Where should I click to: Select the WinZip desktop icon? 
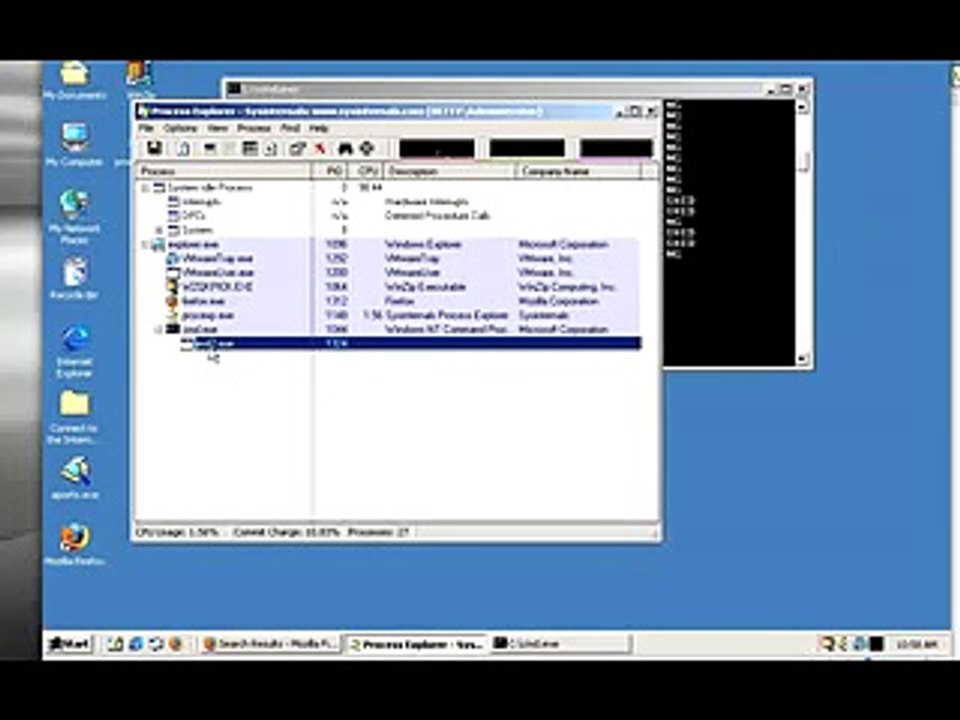[x=140, y=80]
